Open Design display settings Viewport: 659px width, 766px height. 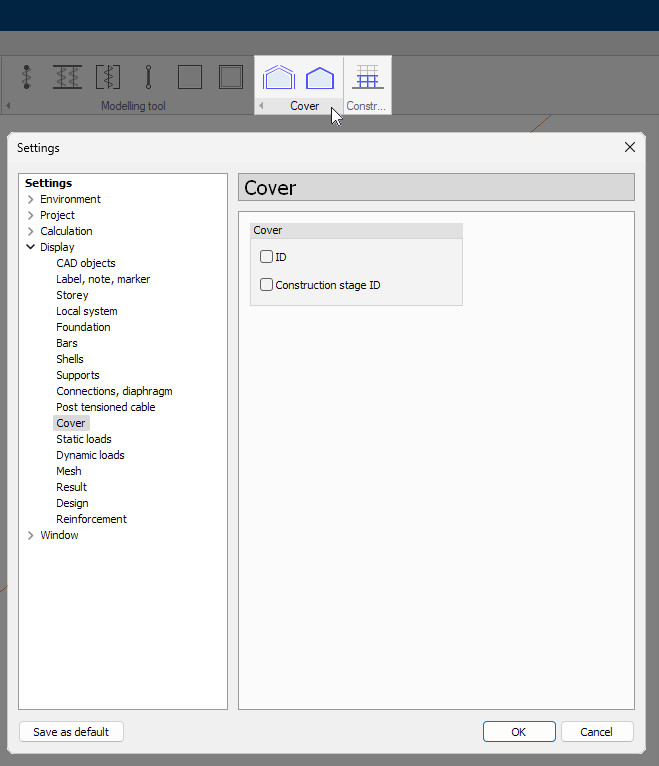pos(72,503)
